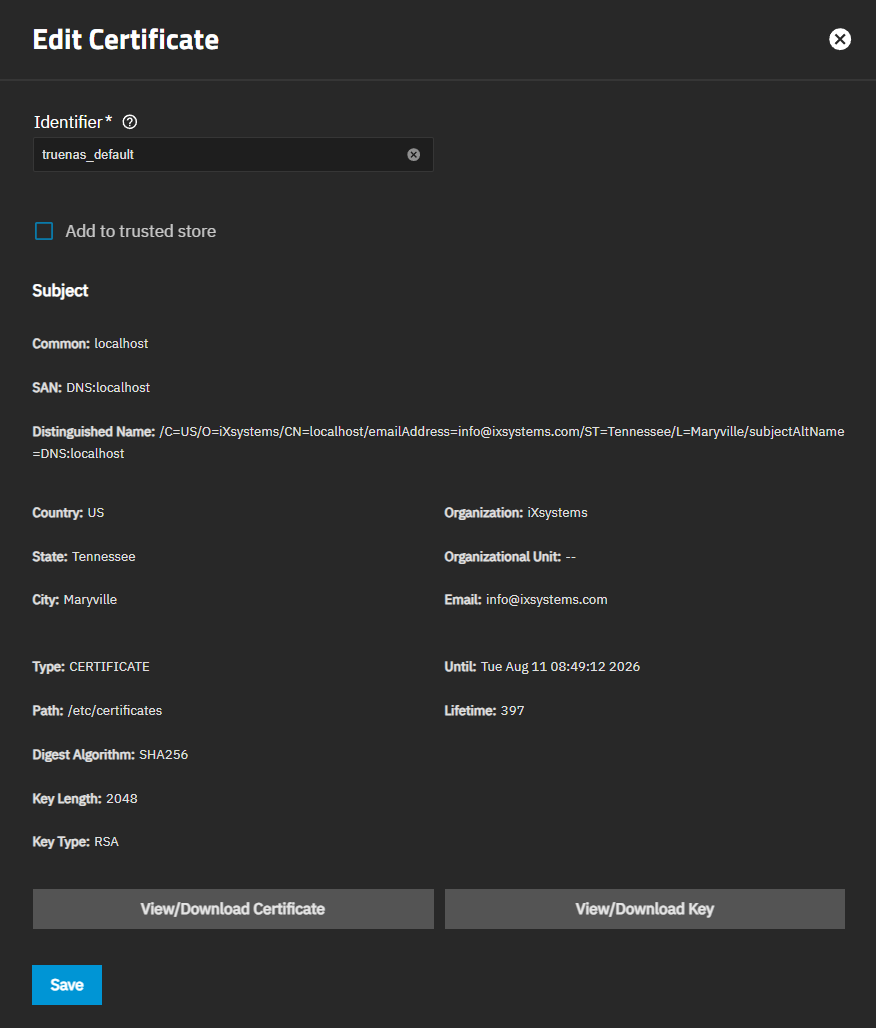Click the info@ixsystems.com email value
Screen dimensions: 876x1028
[546, 600]
